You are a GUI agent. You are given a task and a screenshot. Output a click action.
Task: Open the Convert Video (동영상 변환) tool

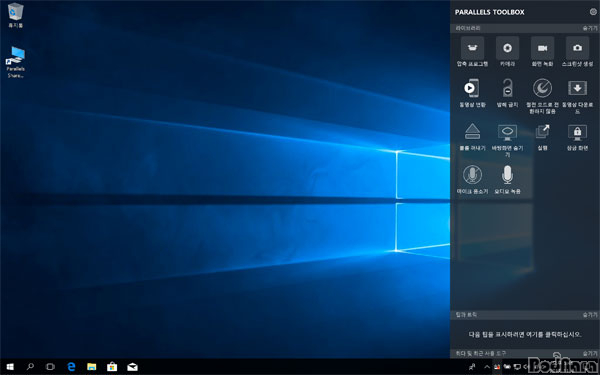[x=472, y=93]
